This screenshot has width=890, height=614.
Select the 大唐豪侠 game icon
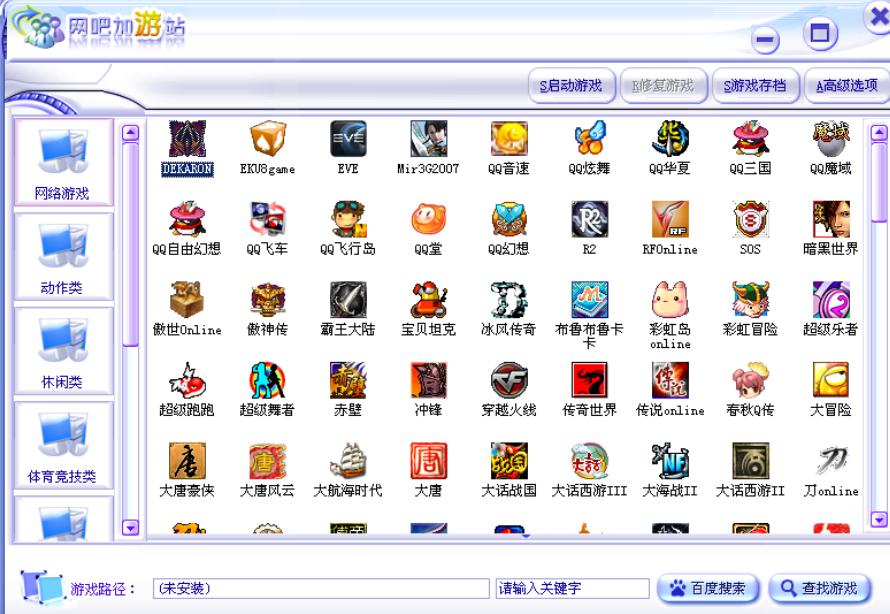[x=187, y=461]
